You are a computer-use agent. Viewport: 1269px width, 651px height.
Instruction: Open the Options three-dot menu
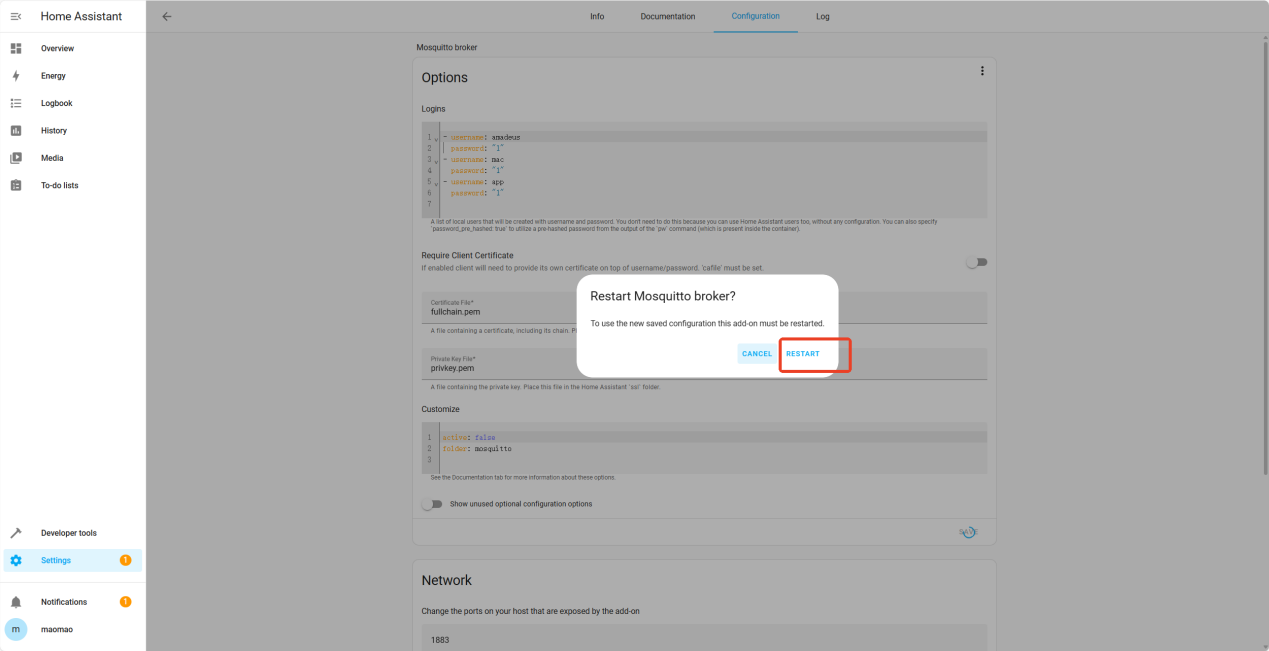tap(982, 71)
